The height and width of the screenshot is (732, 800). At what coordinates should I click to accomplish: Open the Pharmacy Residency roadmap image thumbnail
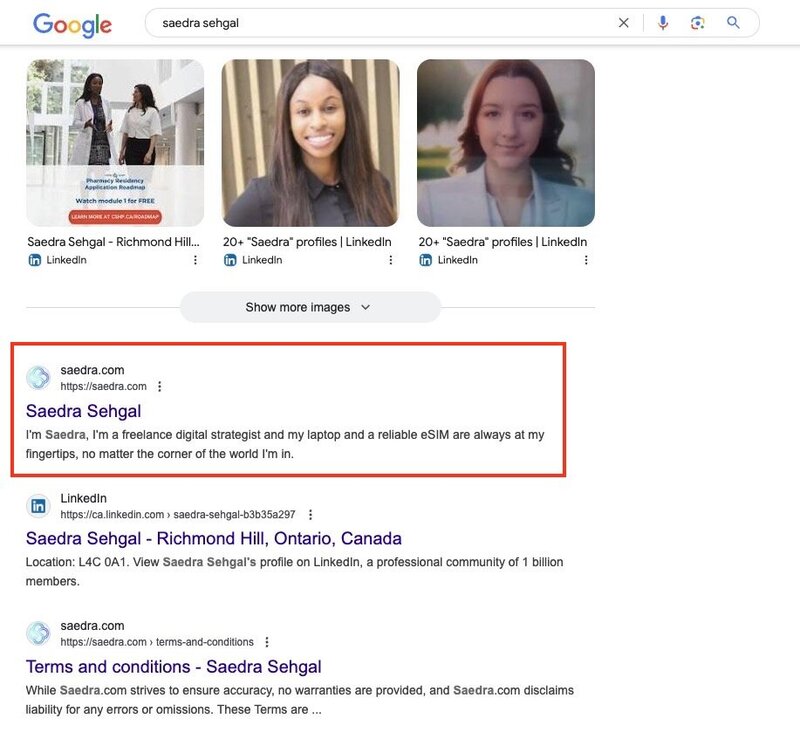[x=115, y=143]
